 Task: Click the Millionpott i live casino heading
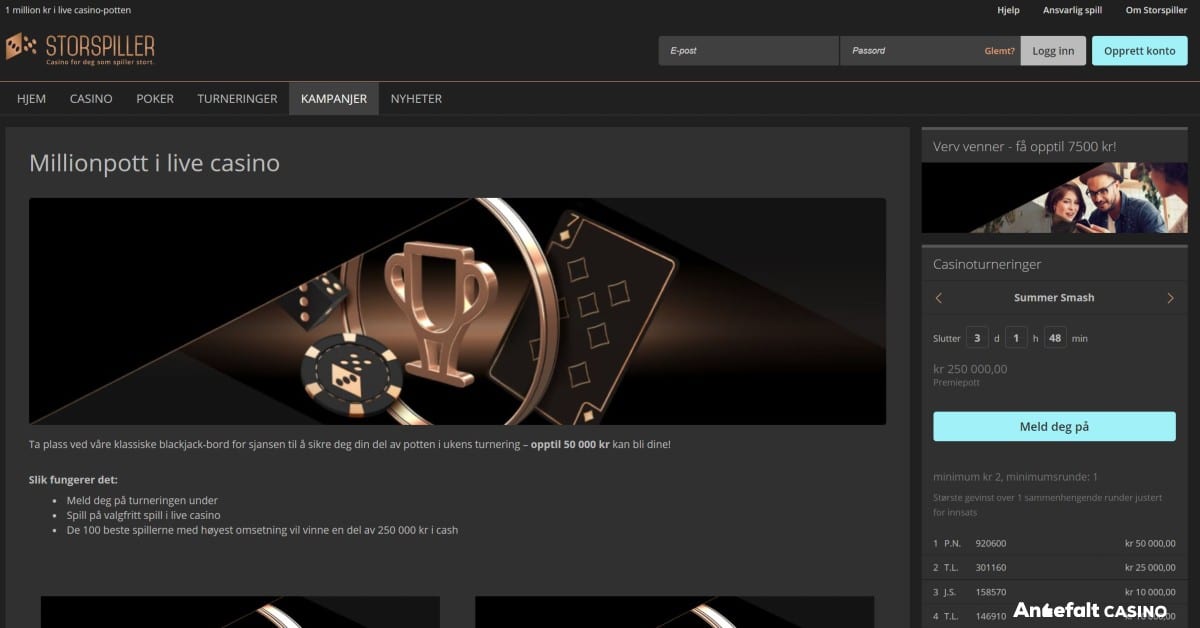[154, 163]
